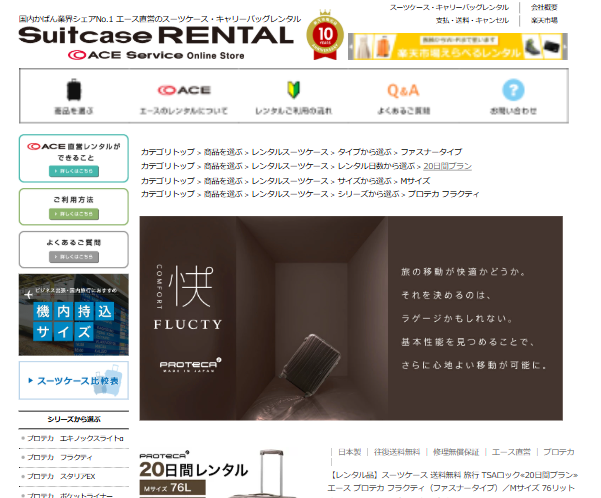Open 機内持込サイズ banner image

click(74, 315)
